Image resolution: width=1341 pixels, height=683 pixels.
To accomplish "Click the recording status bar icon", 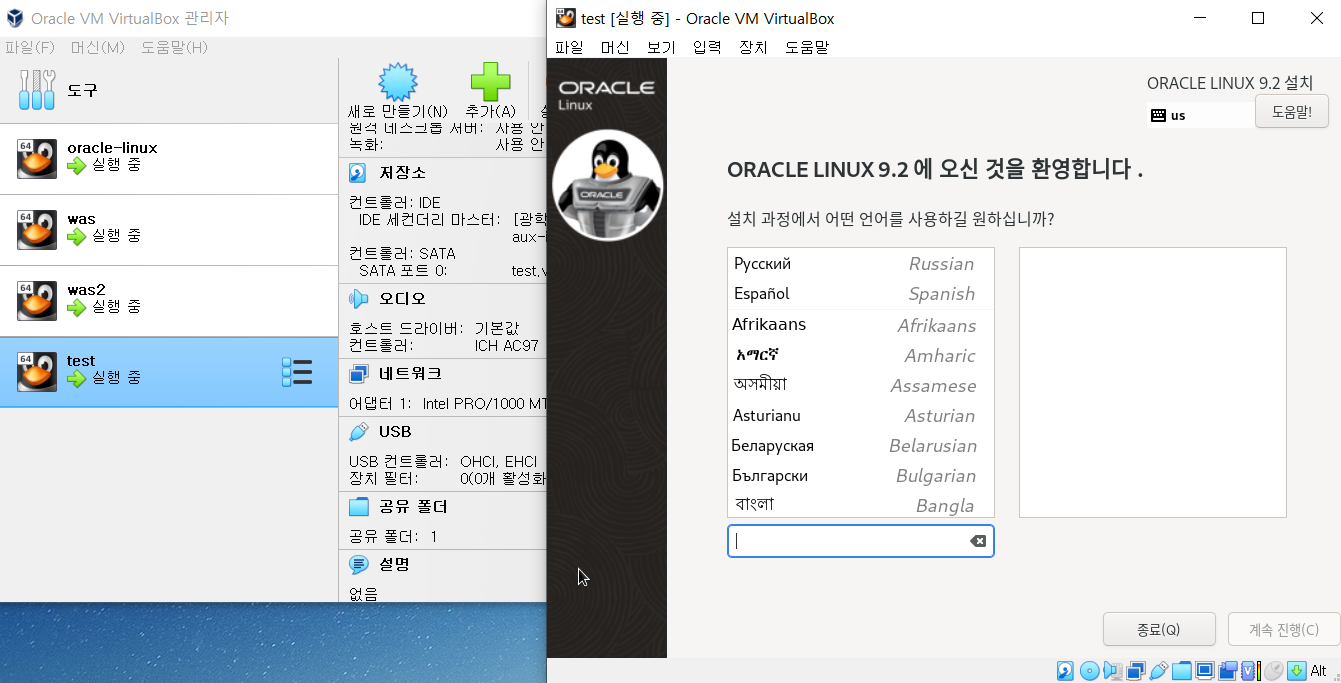I will click(1228, 671).
